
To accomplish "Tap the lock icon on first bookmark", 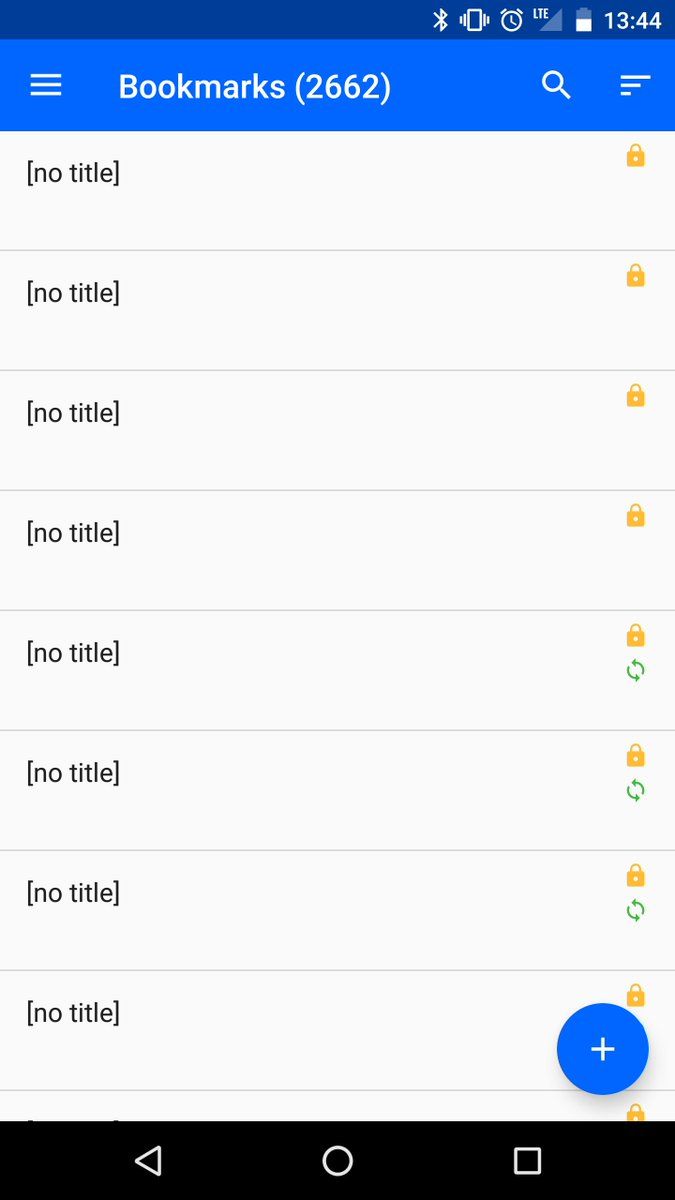I will 635,156.
